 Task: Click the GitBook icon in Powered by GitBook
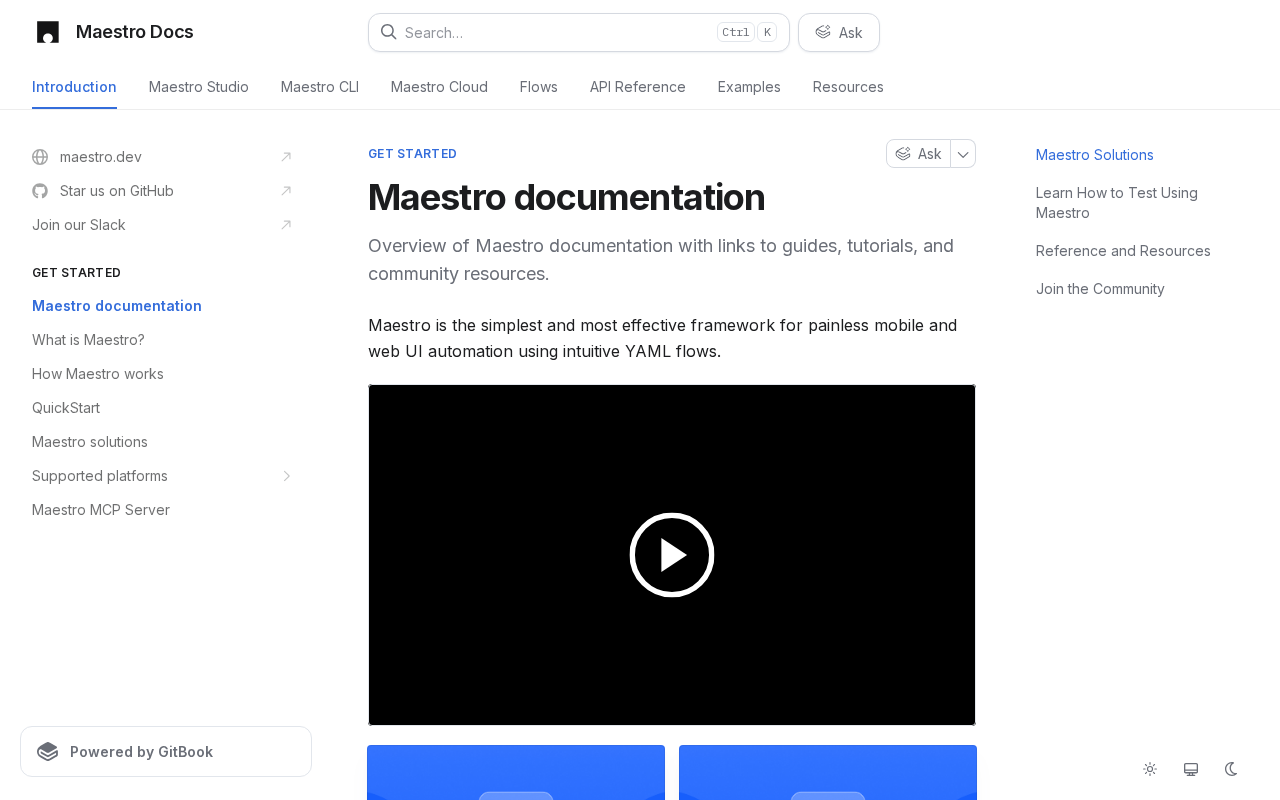point(48,752)
